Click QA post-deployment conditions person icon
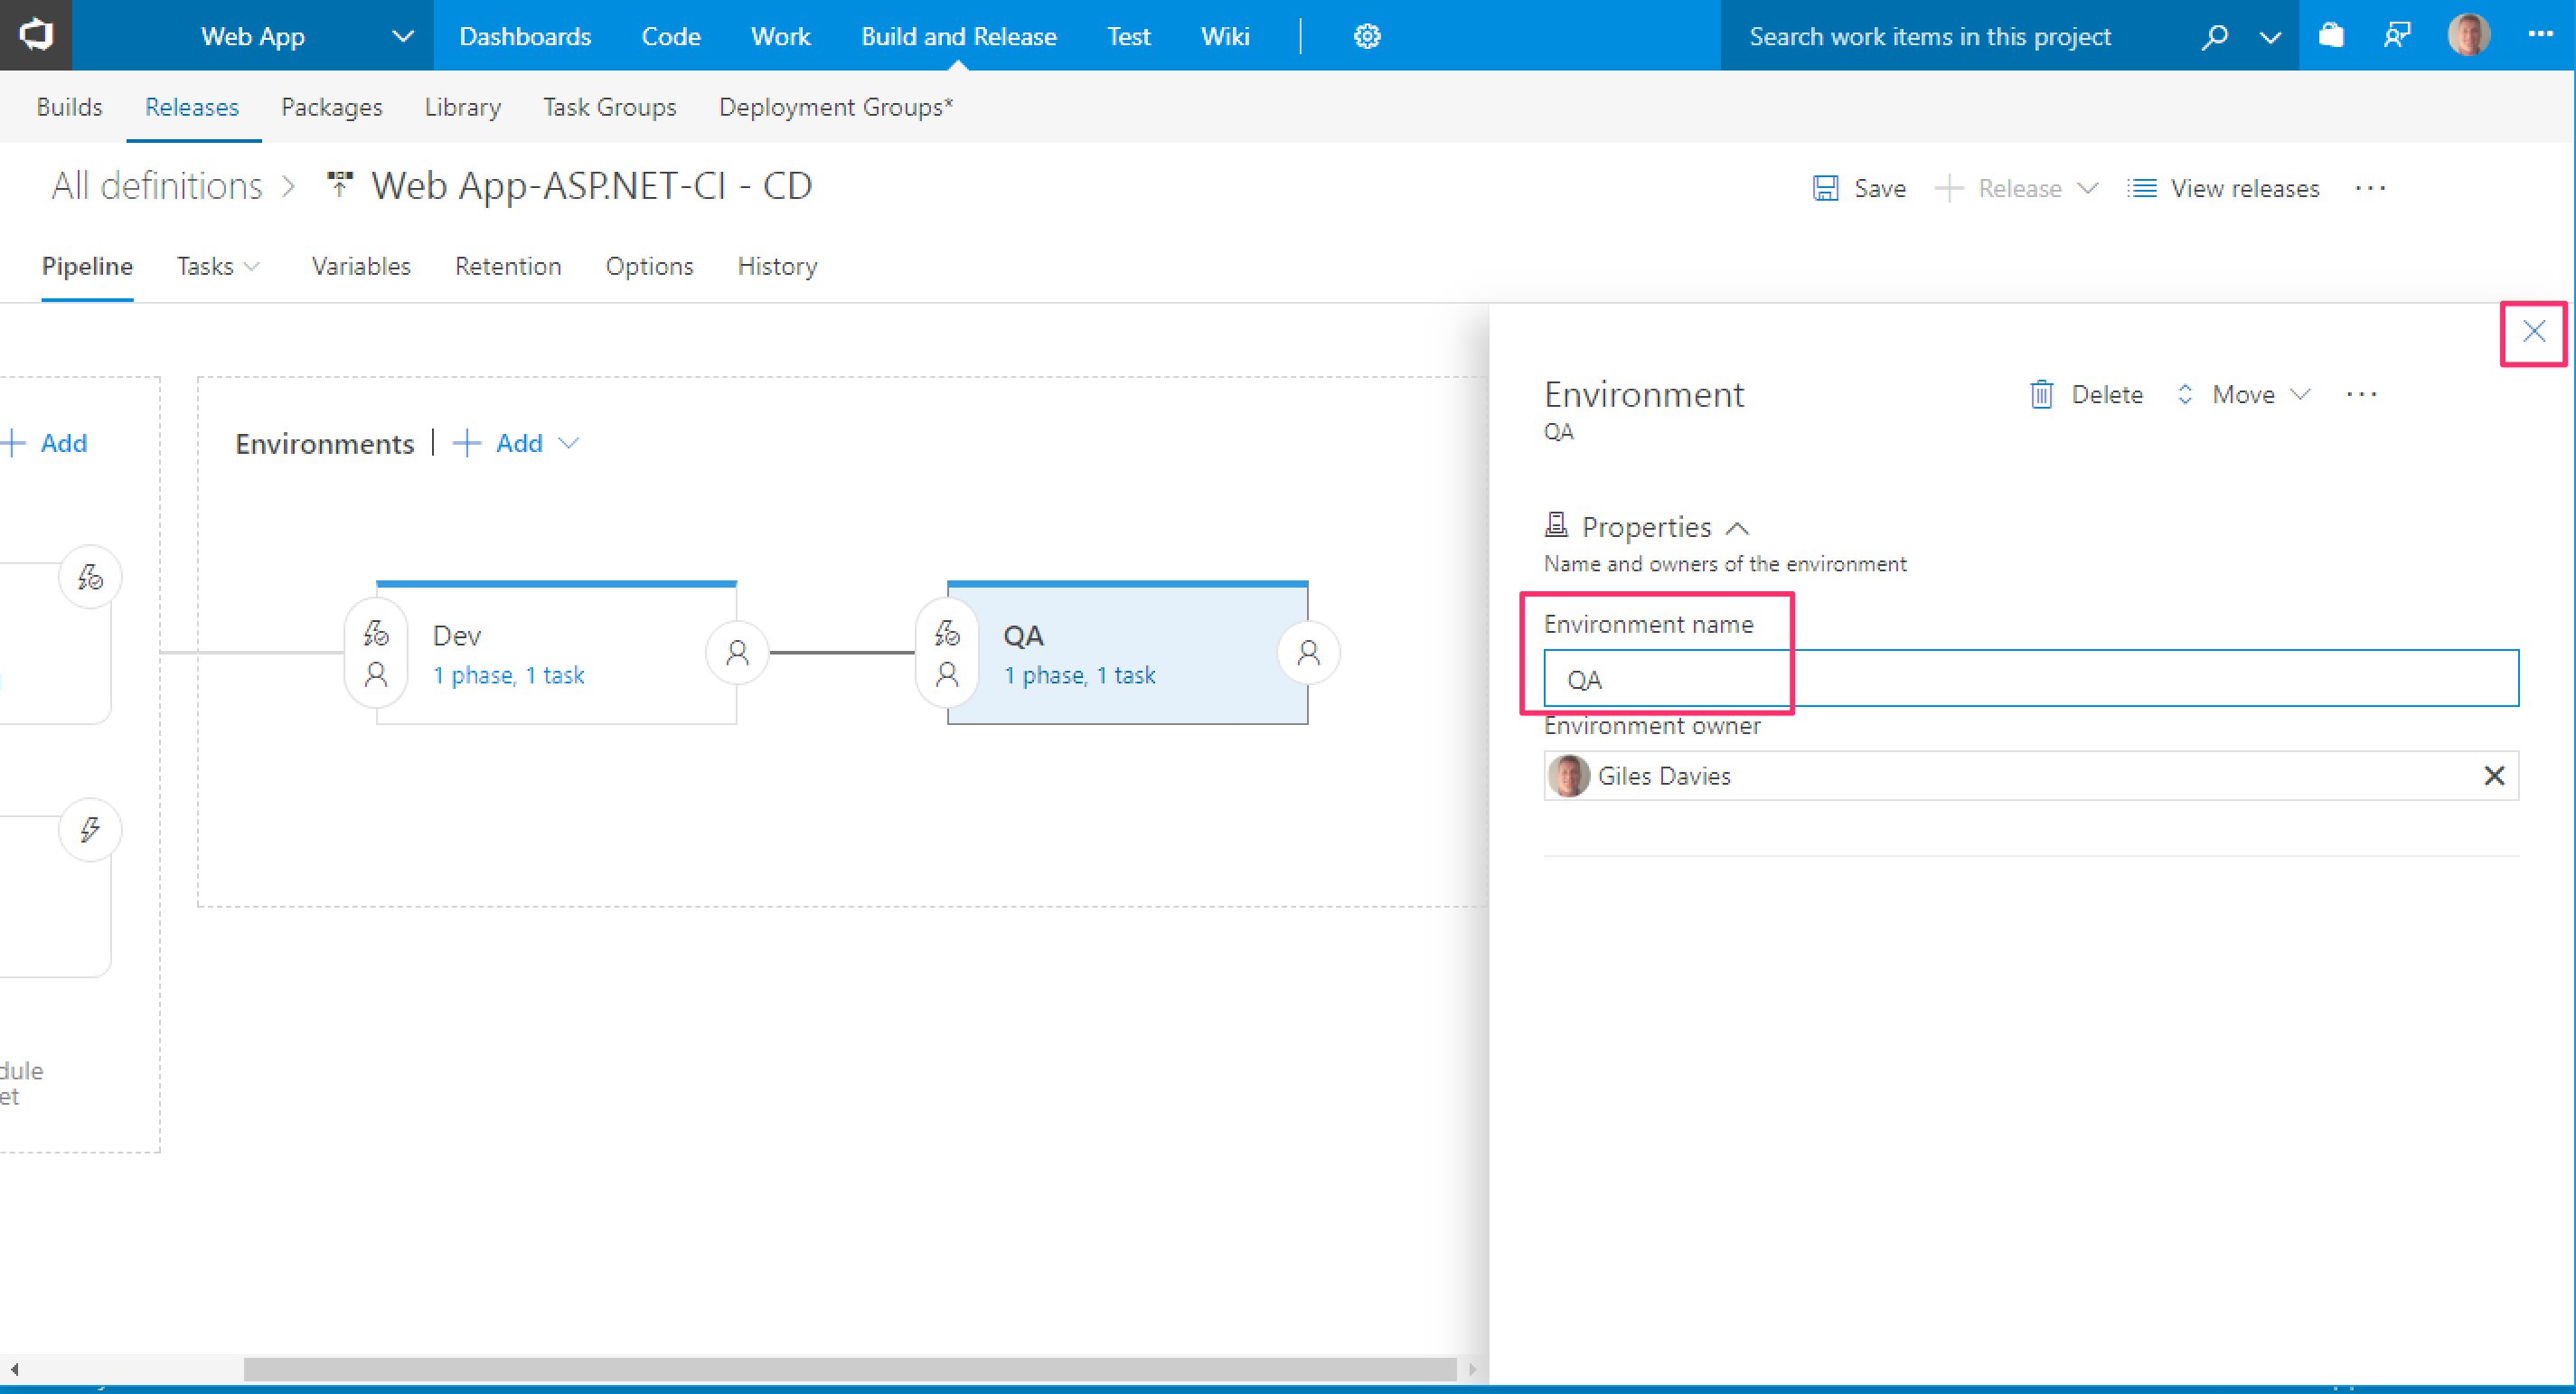Image resolution: width=2576 pixels, height=1394 pixels. [1308, 653]
